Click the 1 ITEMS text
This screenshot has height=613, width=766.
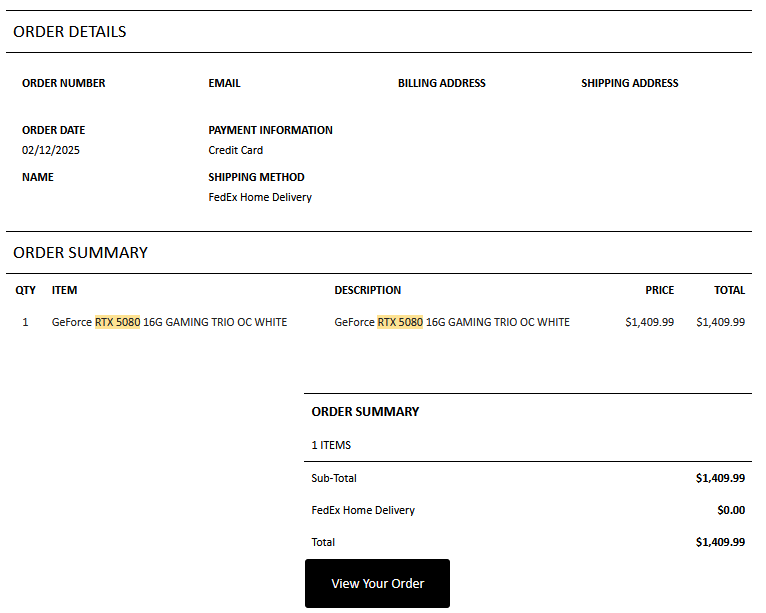coord(331,445)
